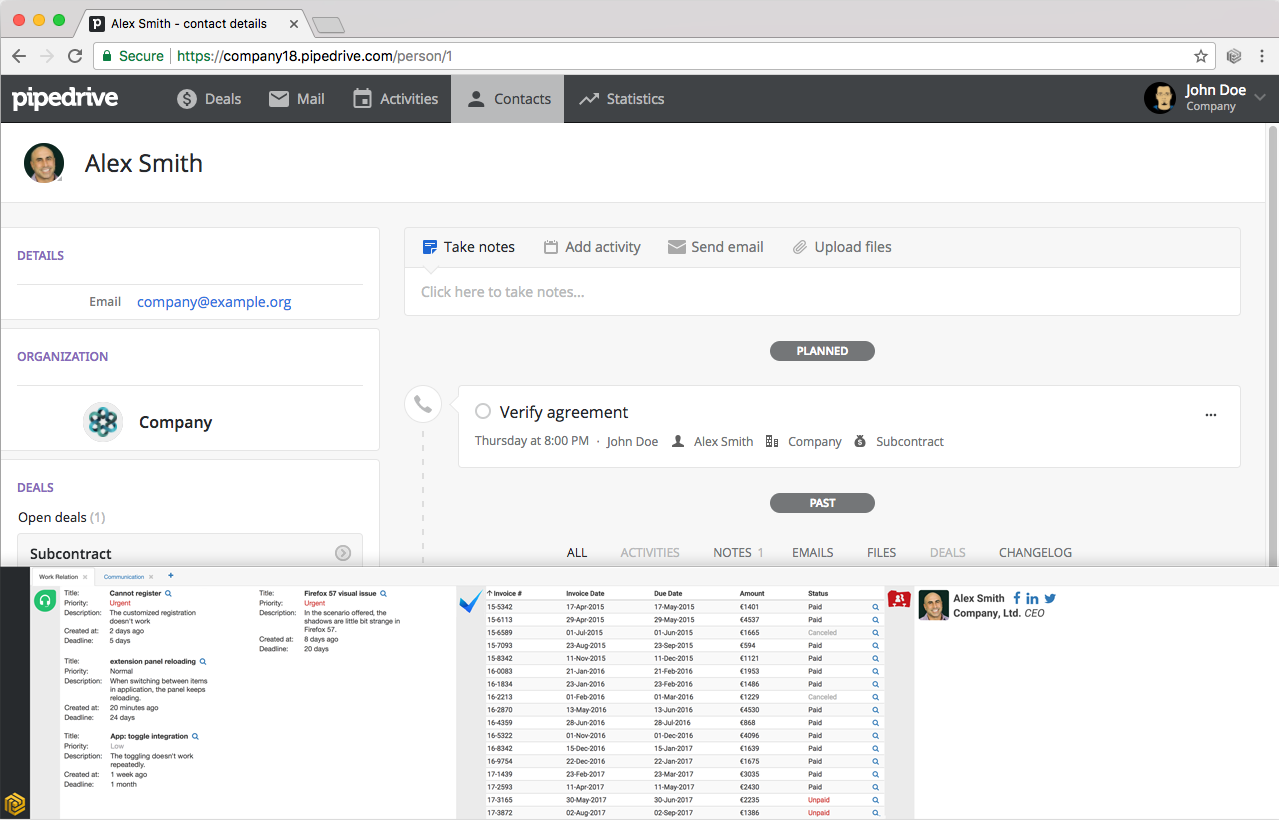Viewport: 1279px width, 820px height.
Task: Filter past items by ACTIVITIES
Action: click(650, 553)
